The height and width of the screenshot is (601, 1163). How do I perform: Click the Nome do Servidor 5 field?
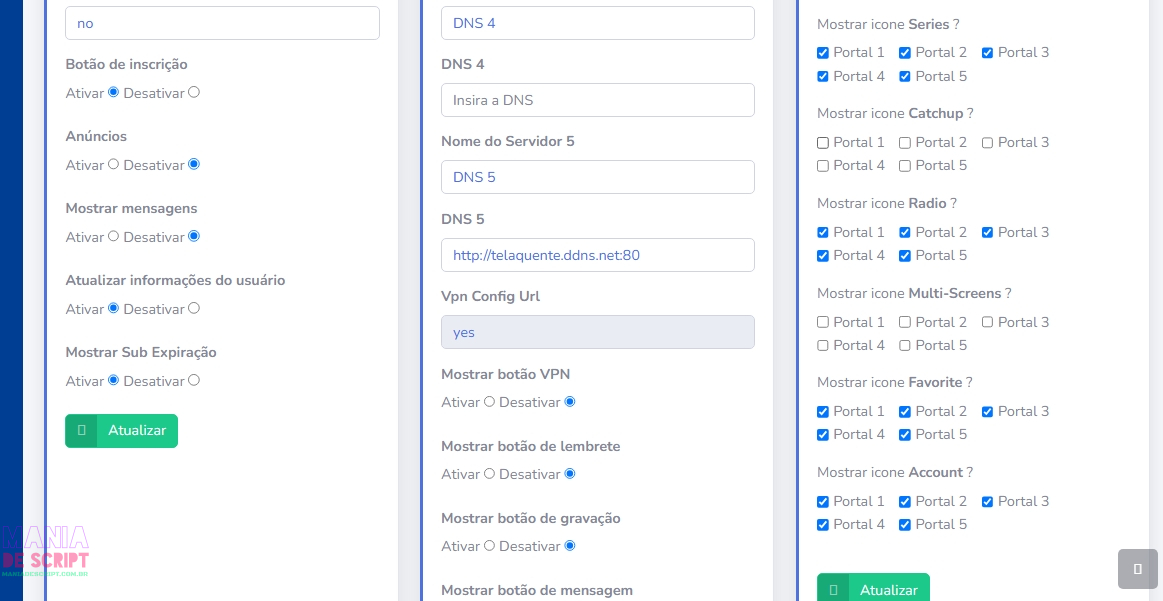click(598, 177)
